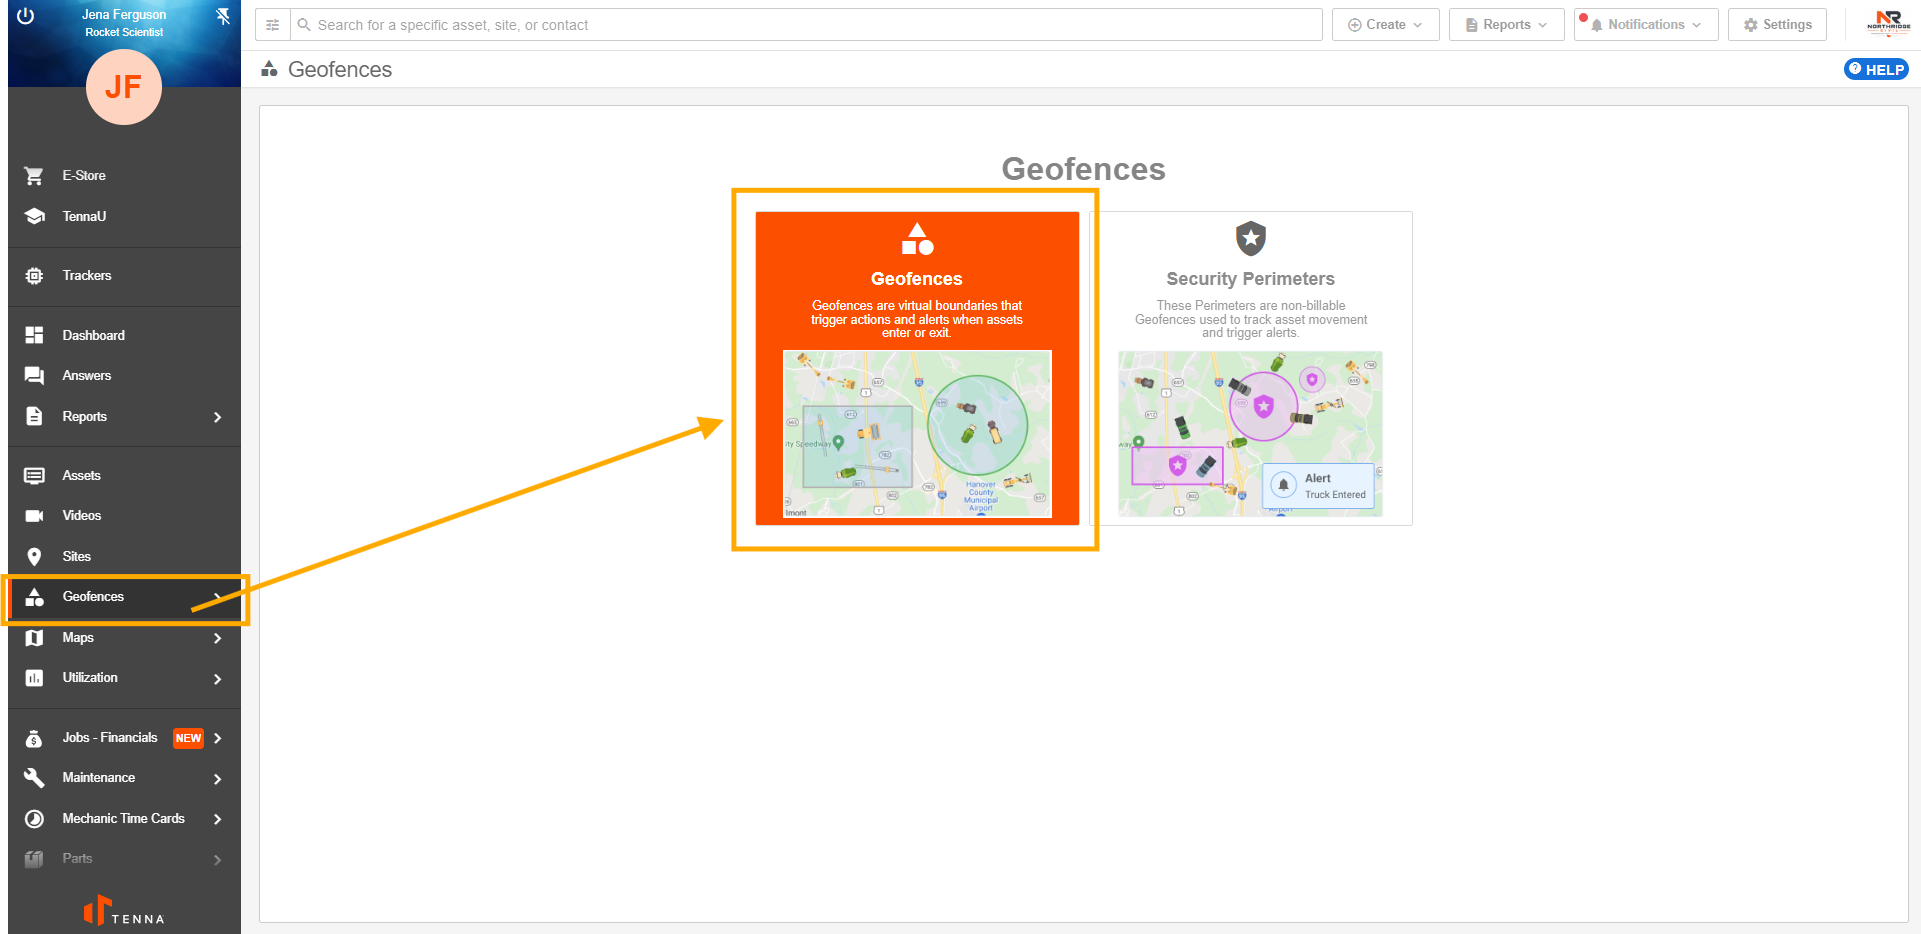The height and width of the screenshot is (934, 1921).
Task: Click the NR company logo
Action: (x=1888, y=23)
